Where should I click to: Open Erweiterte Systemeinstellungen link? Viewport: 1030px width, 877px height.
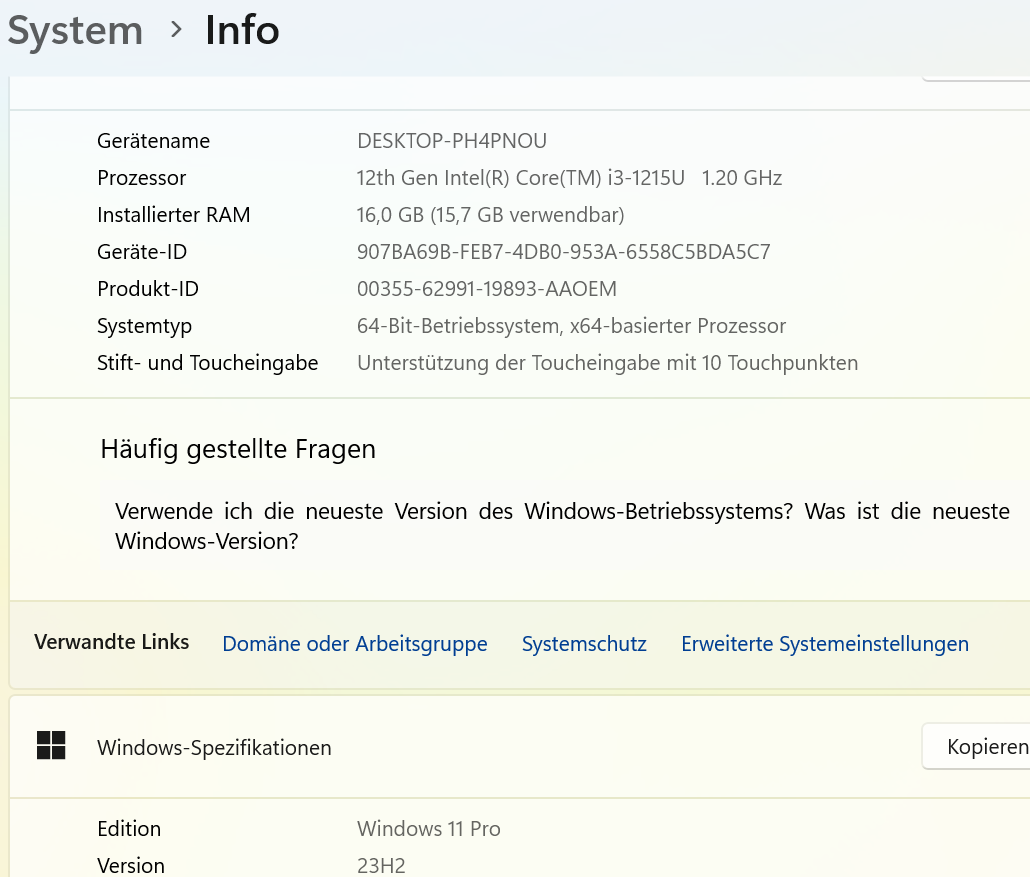tap(825, 644)
